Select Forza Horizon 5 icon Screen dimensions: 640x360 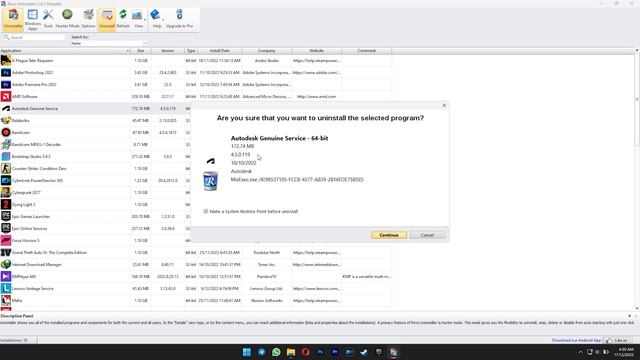(6, 240)
